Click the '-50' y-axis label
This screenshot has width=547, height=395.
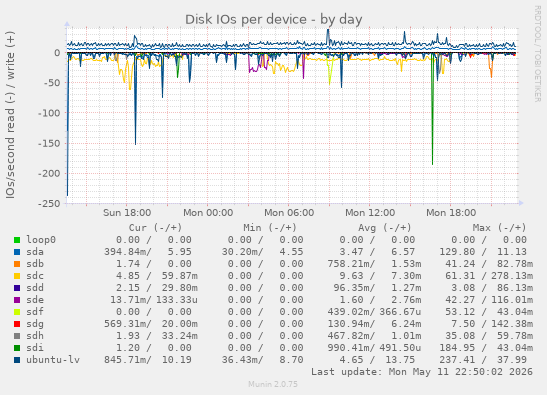[52, 83]
